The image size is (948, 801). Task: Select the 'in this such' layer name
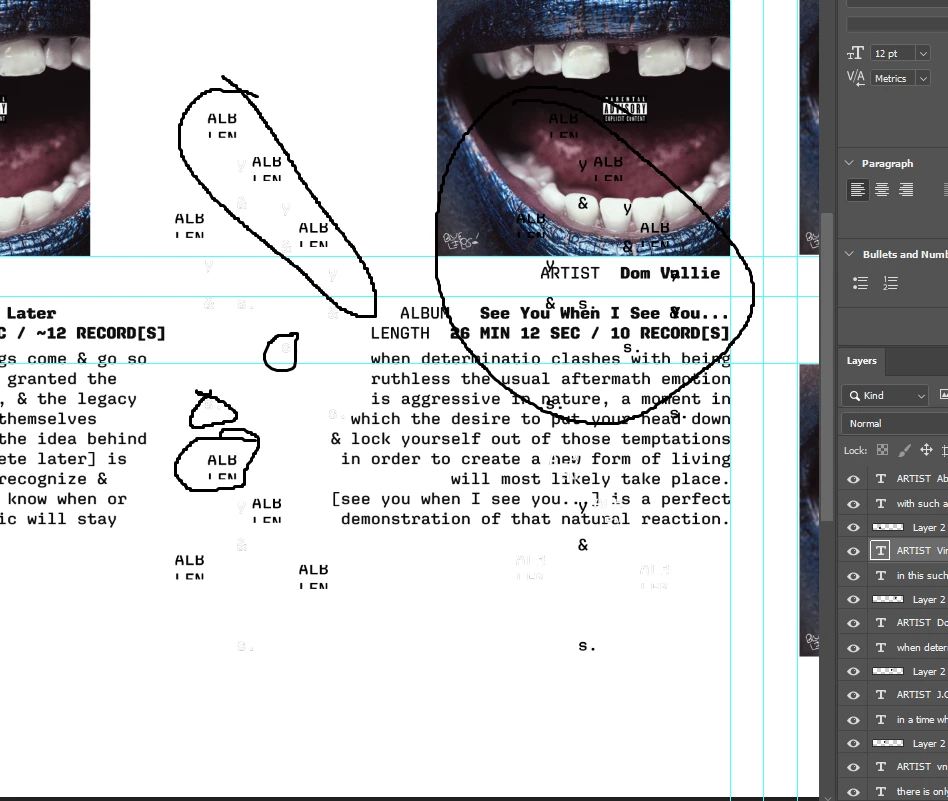click(921, 576)
